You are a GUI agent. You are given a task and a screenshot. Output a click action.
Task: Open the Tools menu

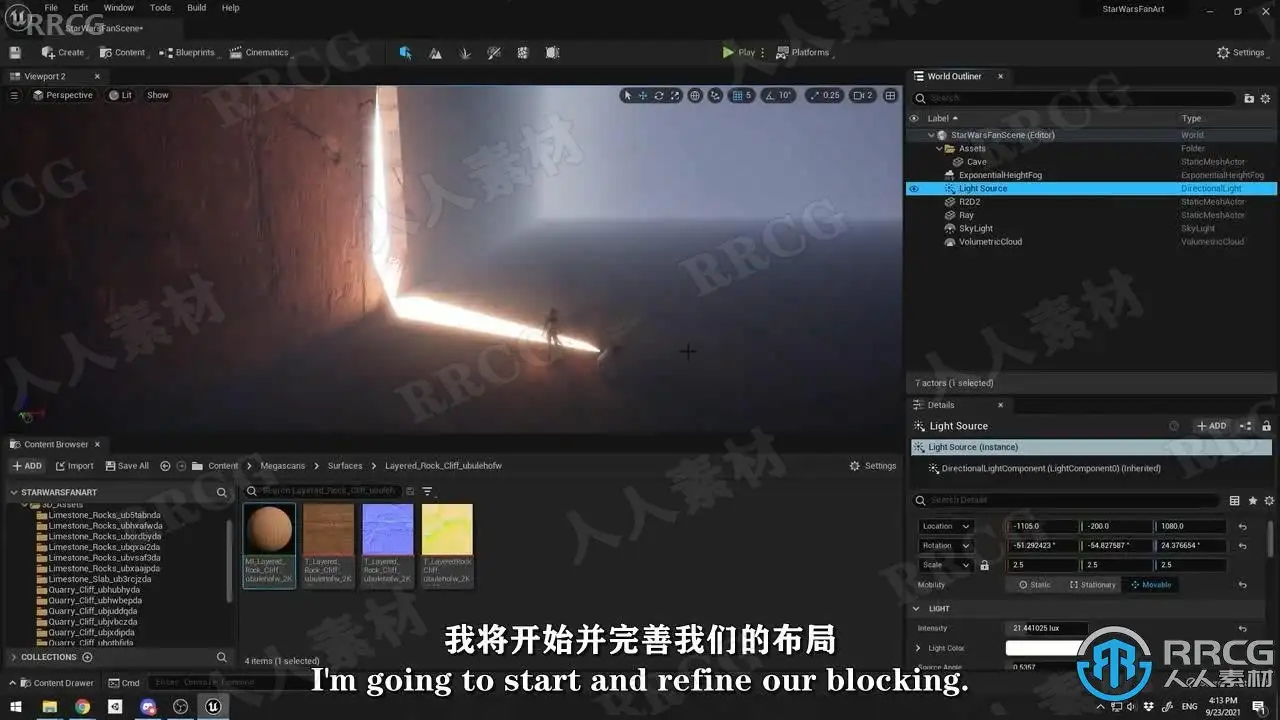(x=160, y=8)
